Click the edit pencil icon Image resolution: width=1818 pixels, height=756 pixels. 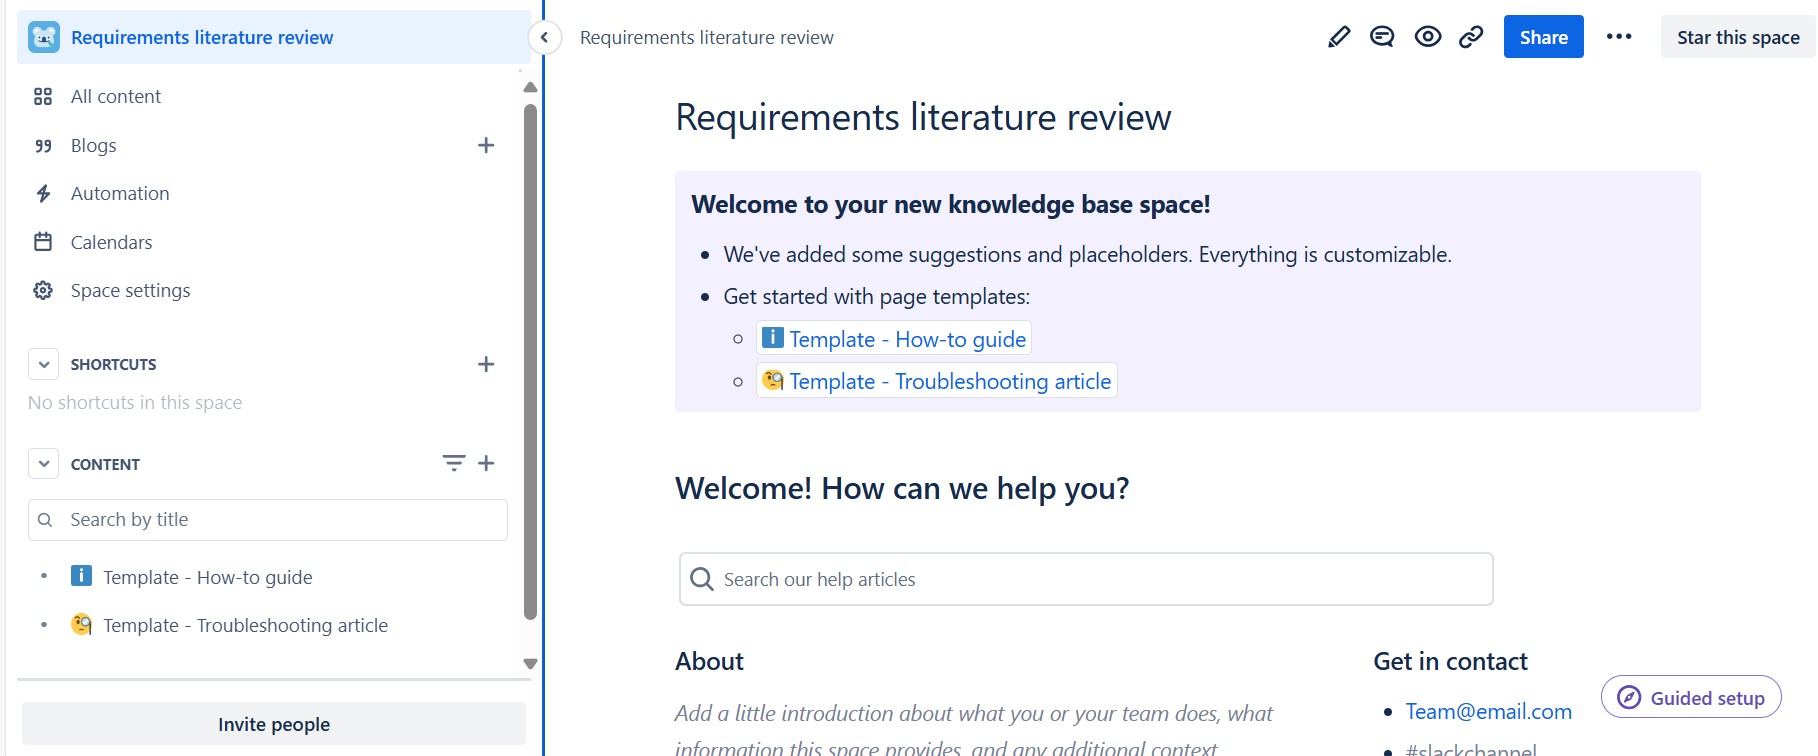click(x=1338, y=37)
